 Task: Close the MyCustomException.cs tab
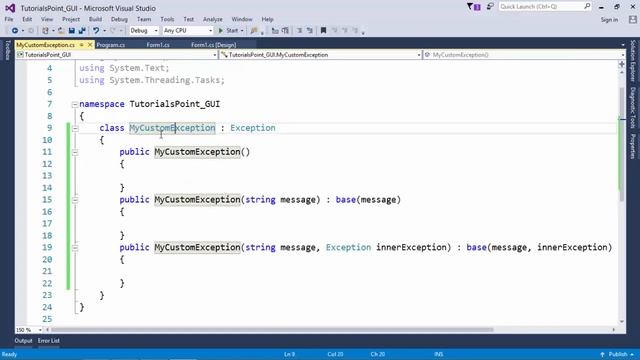click(x=90, y=45)
